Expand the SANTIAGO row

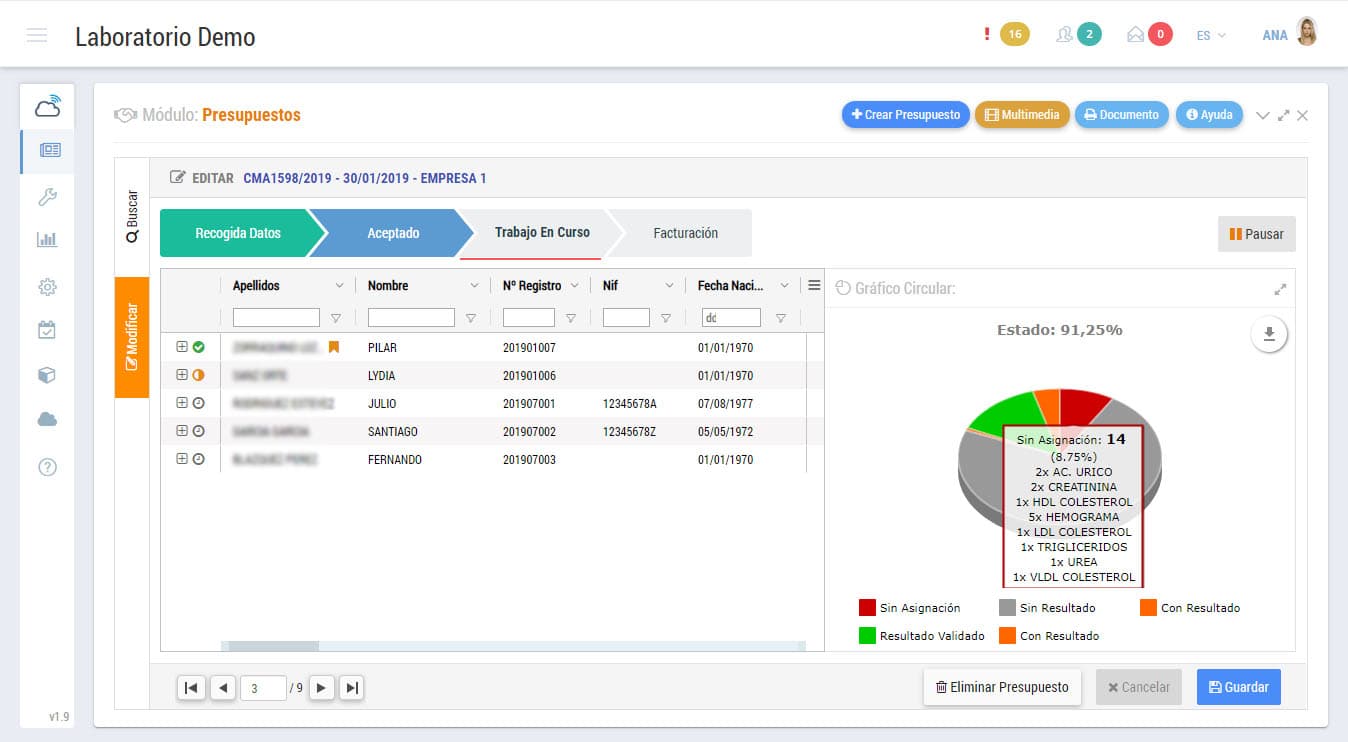click(182, 431)
